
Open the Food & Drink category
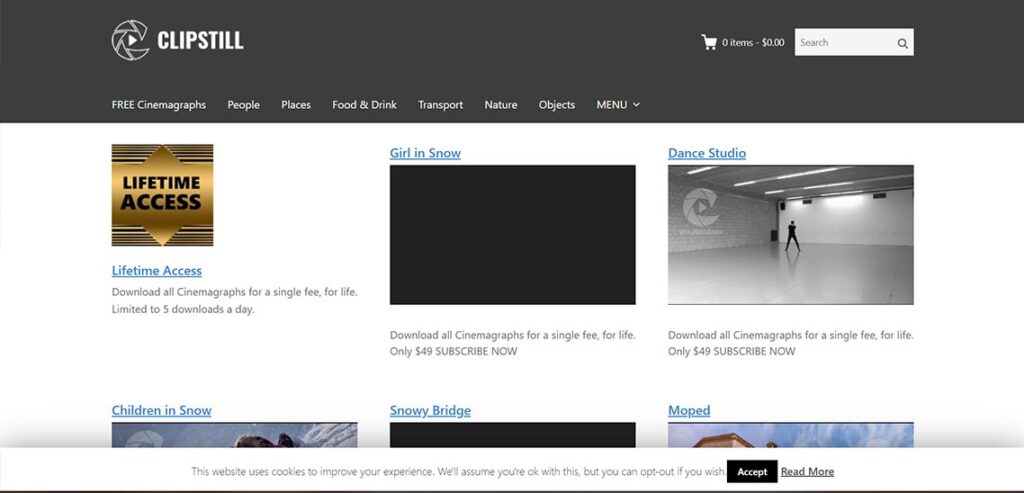[x=364, y=104]
